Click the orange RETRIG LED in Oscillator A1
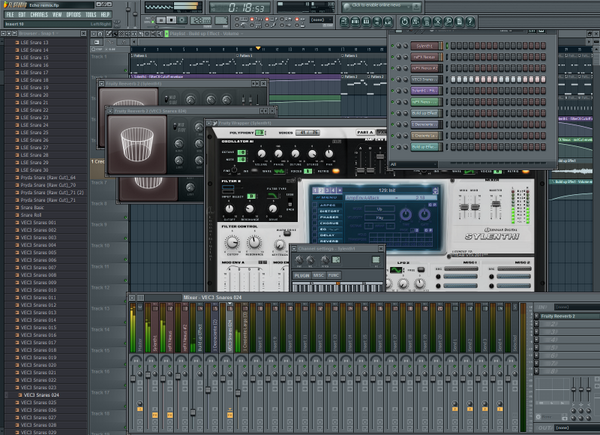 pos(336,171)
